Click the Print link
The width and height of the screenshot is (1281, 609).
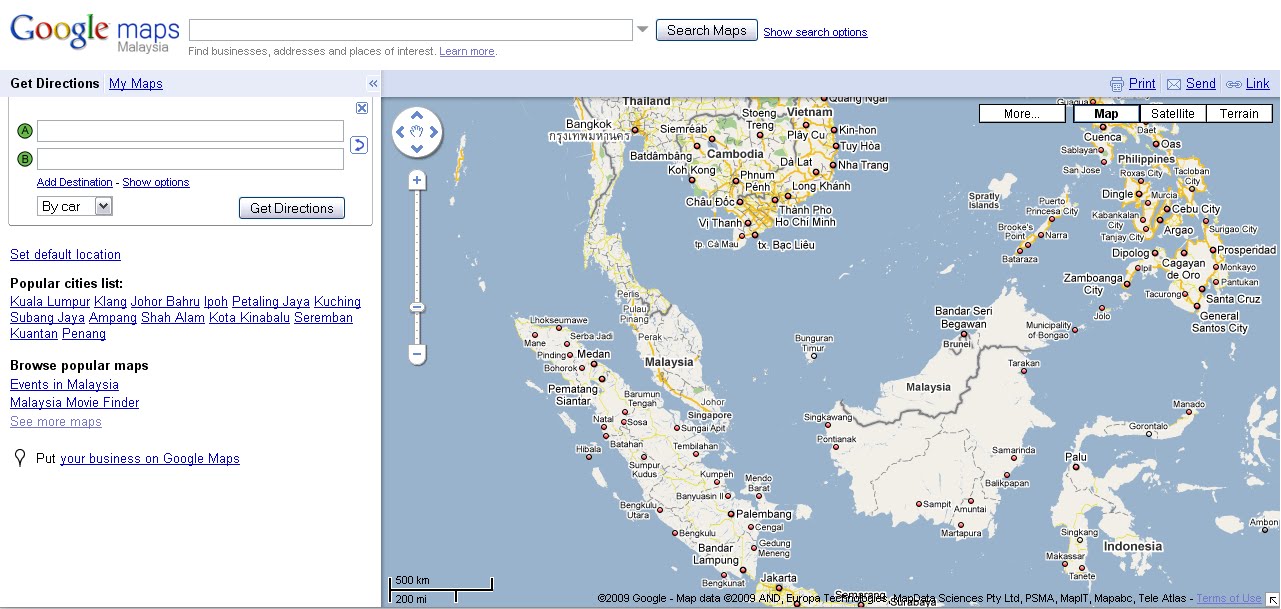click(x=1142, y=84)
